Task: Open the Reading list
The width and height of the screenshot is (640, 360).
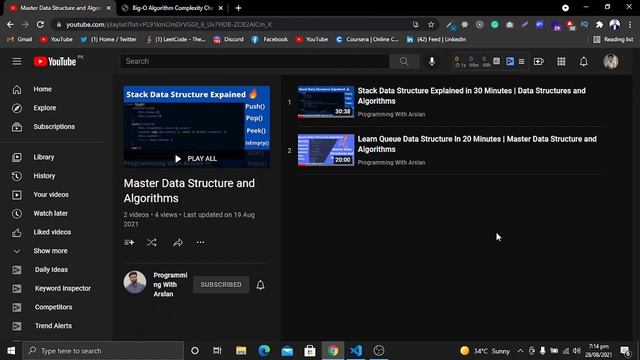Action: (x=613, y=39)
